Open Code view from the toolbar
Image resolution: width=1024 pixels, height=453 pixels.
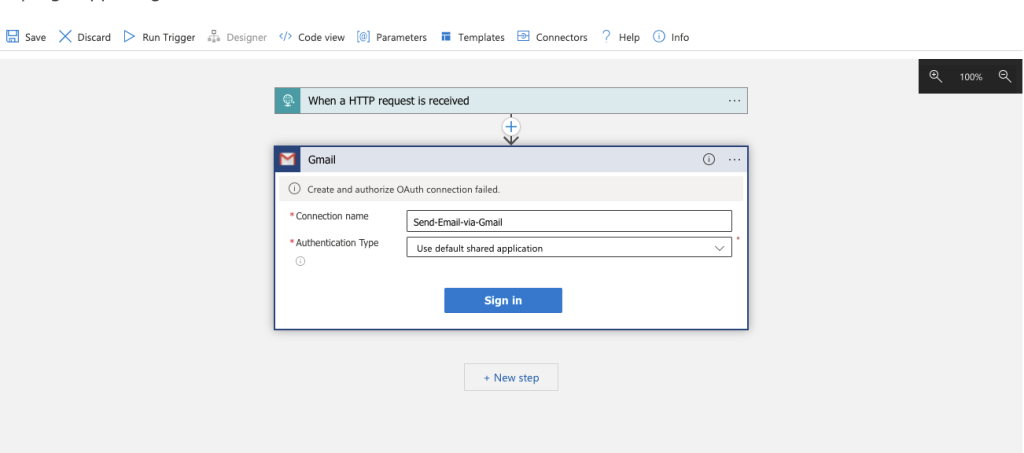click(x=312, y=37)
